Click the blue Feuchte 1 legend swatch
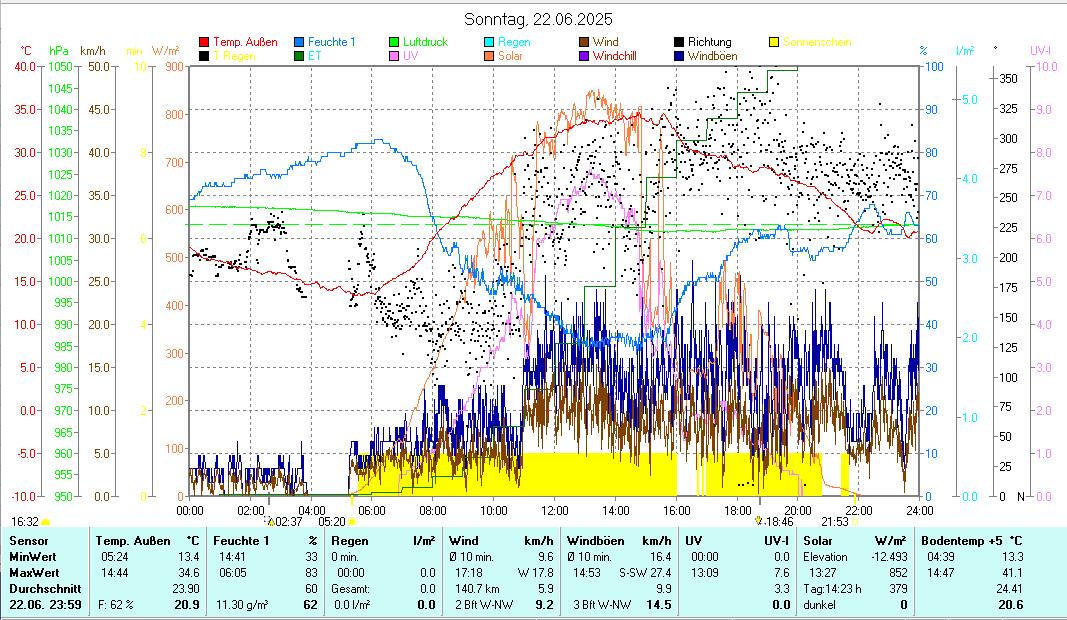1067x620 pixels. (x=299, y=42)
